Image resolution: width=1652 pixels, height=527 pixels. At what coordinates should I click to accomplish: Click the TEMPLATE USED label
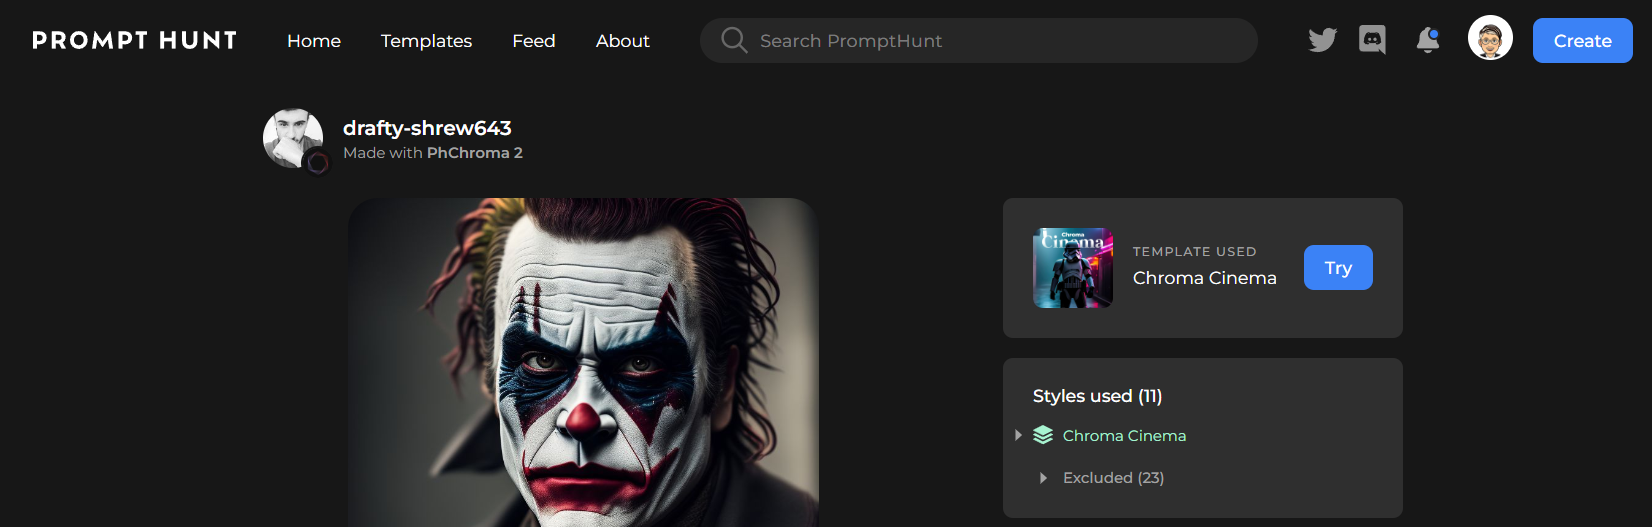[x=1194, y=252]
